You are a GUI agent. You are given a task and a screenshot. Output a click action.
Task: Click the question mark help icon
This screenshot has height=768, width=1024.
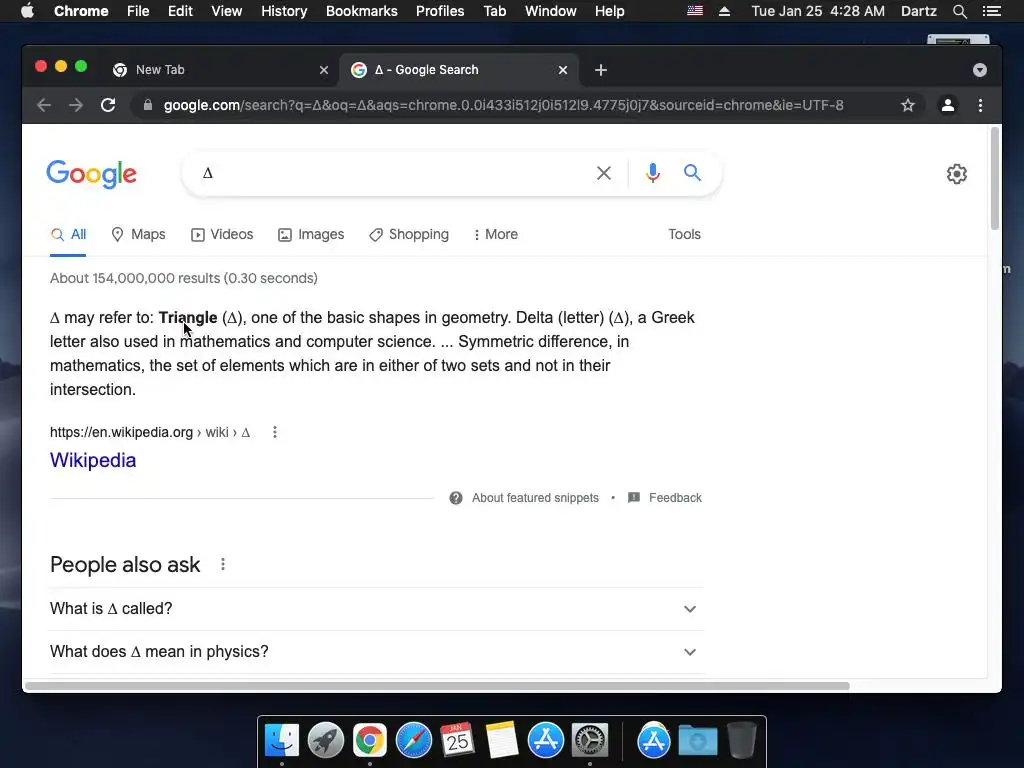pos(456,498)
